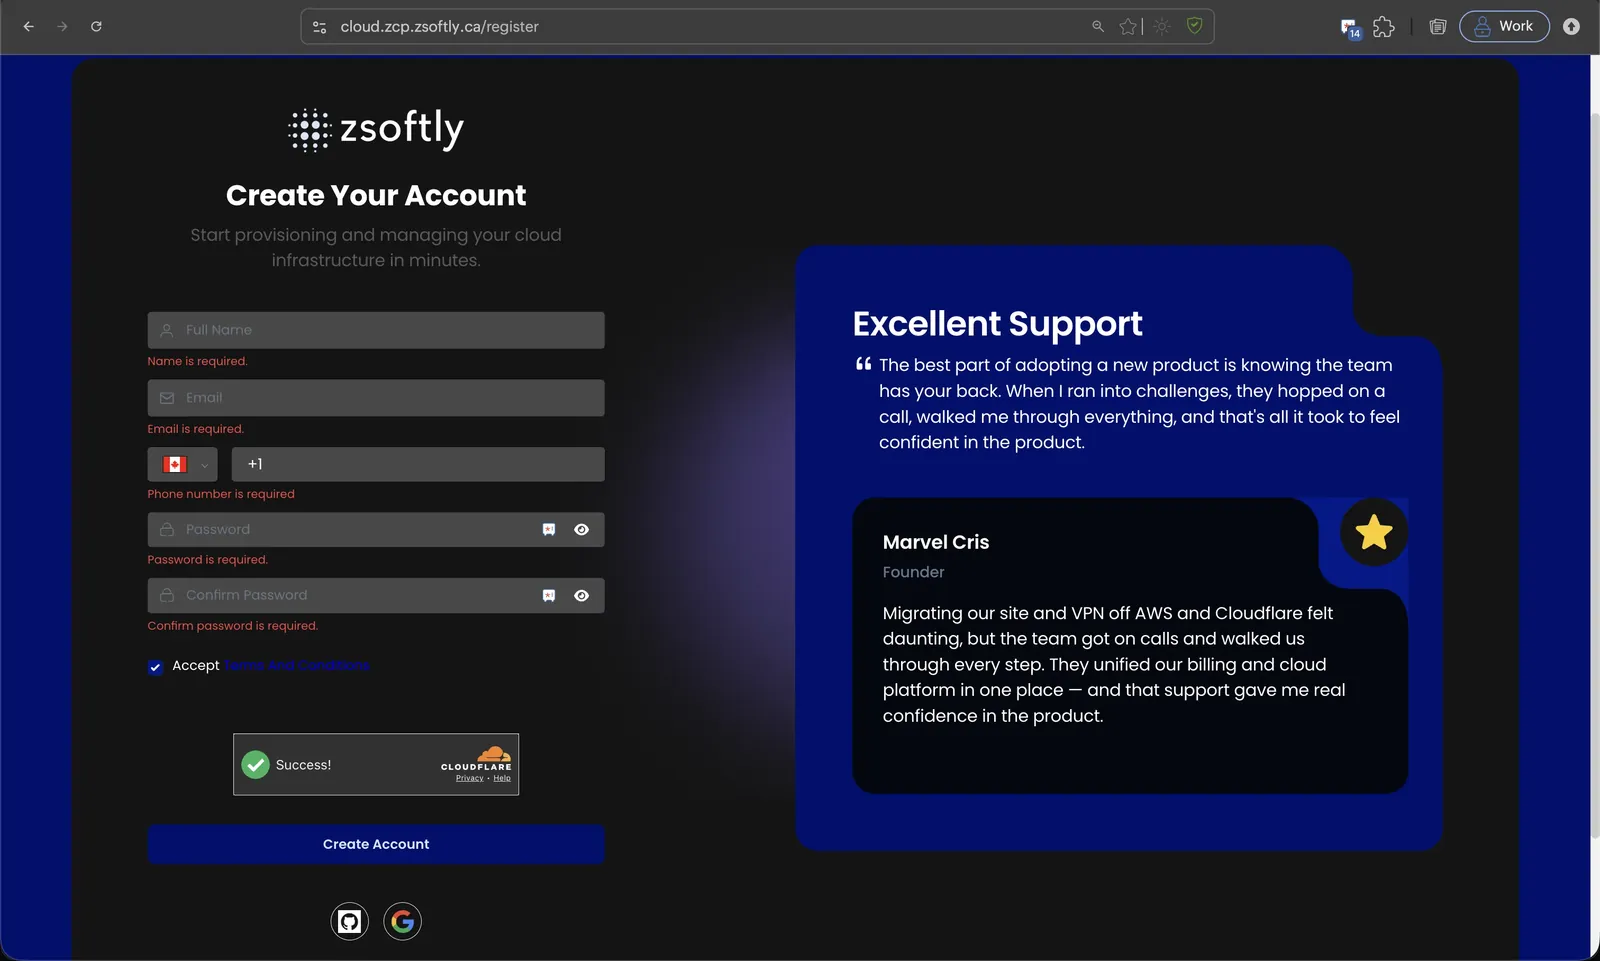Open the Terms And Conditions link
Screen dimensions: 1600x961
tap(296, 665)
